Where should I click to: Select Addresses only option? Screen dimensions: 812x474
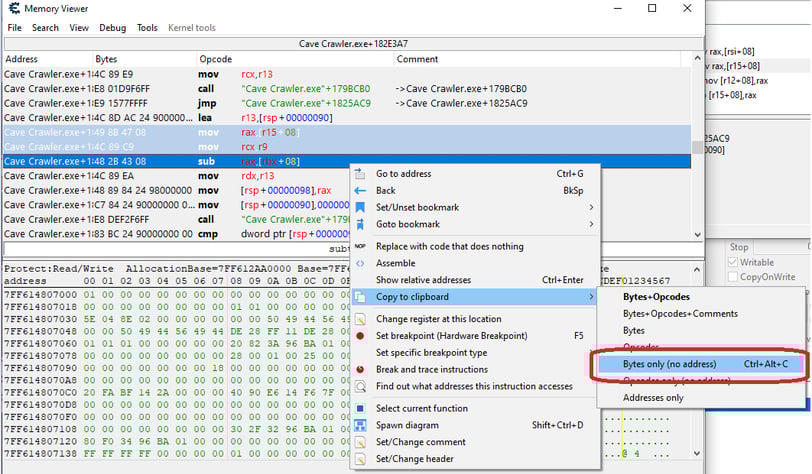[x=701, y=398]
